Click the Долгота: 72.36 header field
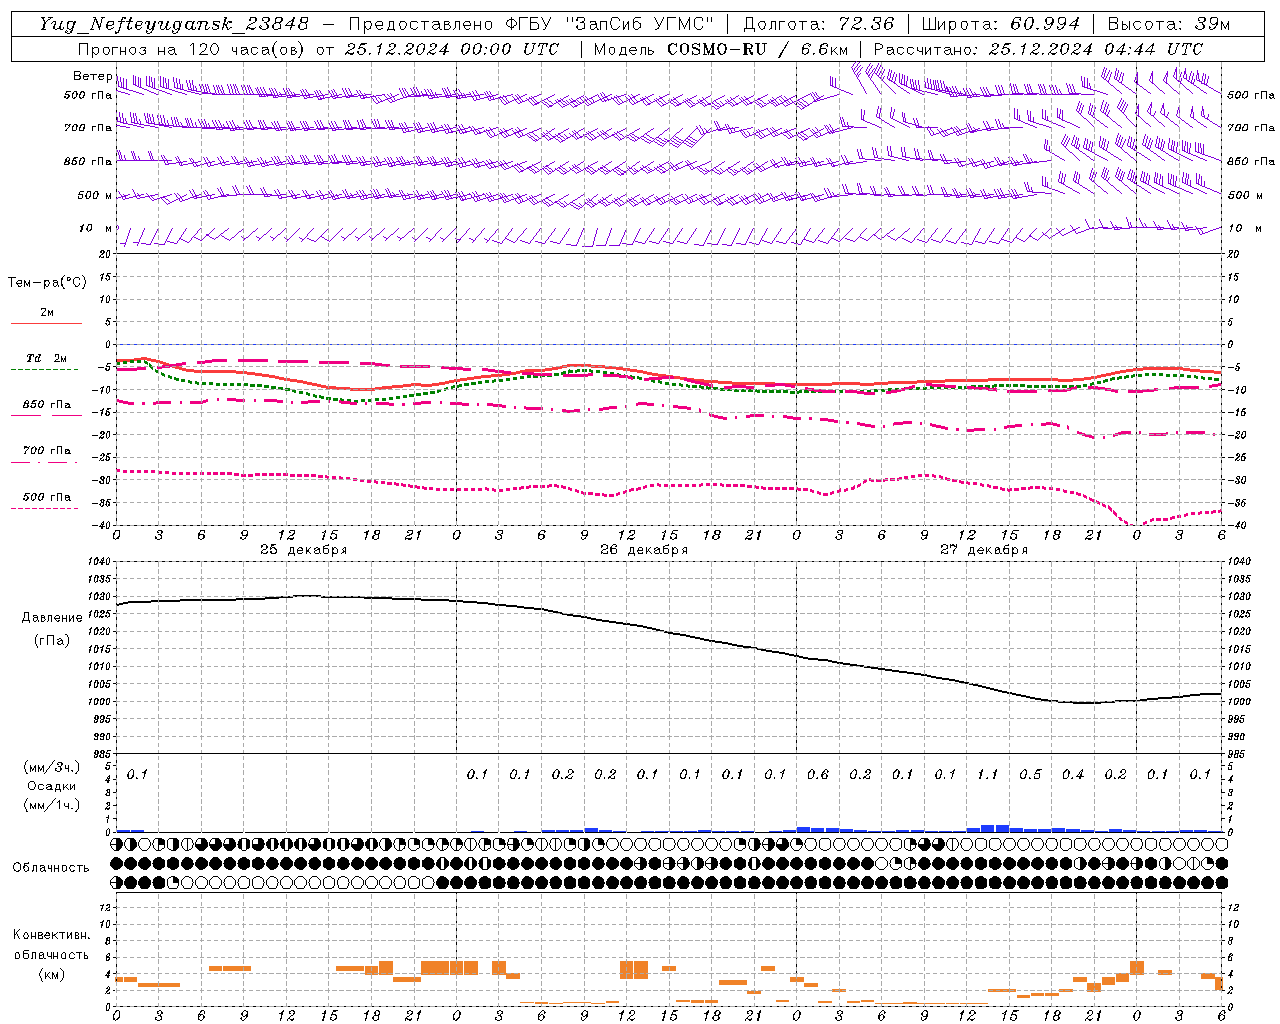 (x=818, y=24)
